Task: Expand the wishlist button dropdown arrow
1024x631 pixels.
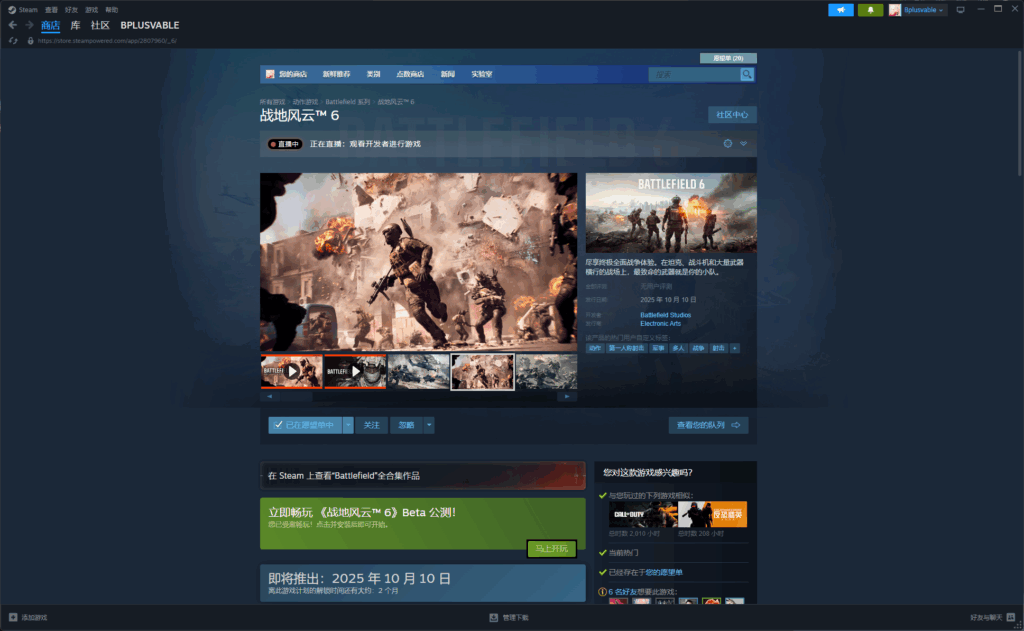Action: [x=348, y=425]
